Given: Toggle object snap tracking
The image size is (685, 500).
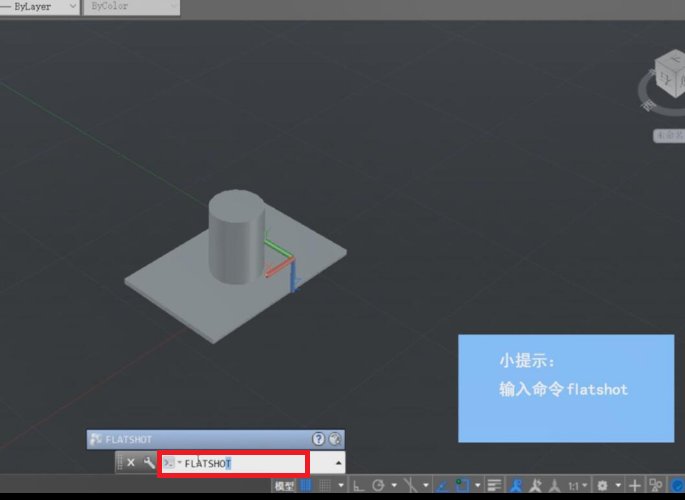Looking at the screenshot, I should 442,486.
